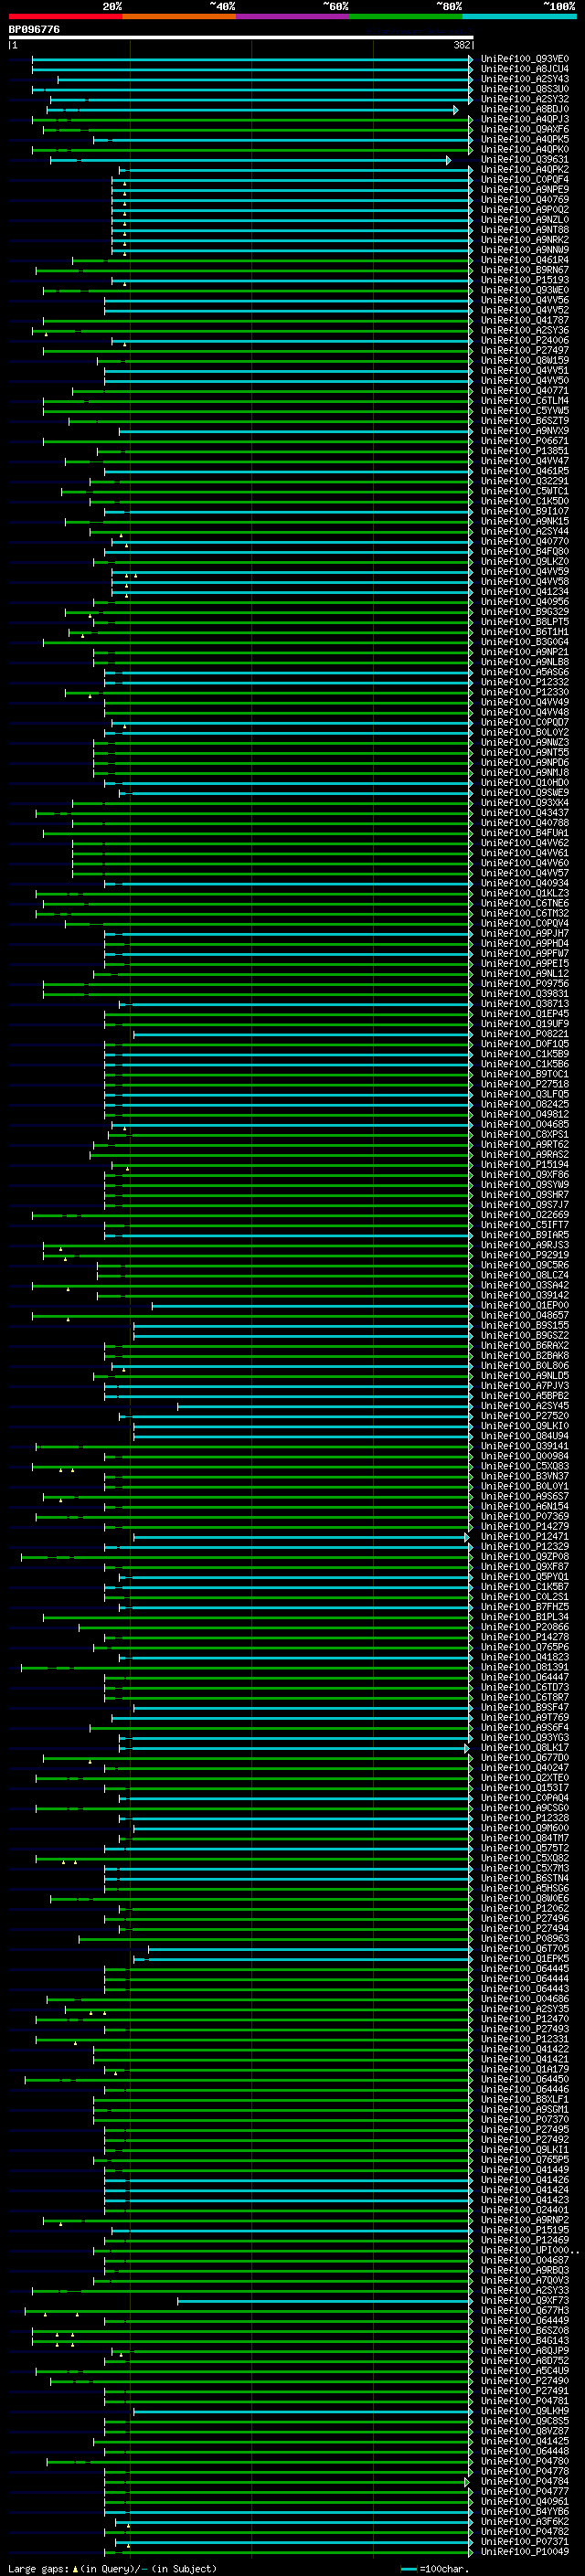Open hit UniRef100_A8BDJ0
Screen dimensions: 585x2576
[525, 109]
